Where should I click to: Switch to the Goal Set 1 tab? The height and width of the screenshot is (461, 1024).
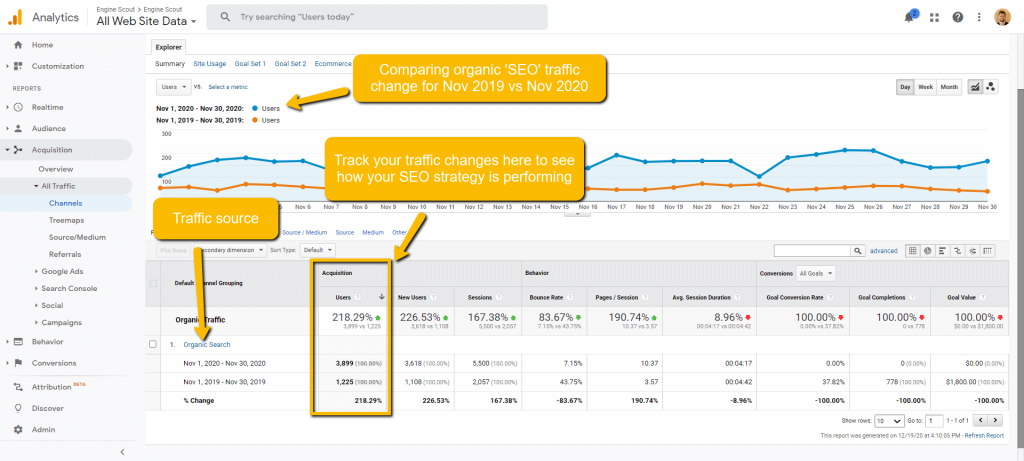click(250, 63)
